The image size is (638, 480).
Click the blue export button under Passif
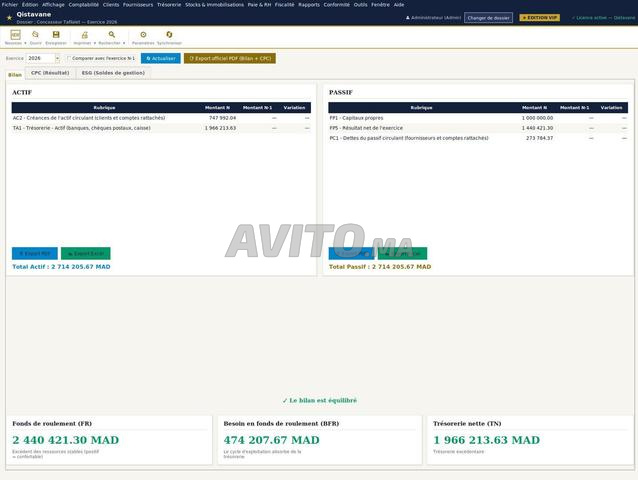tap(351, 253)
